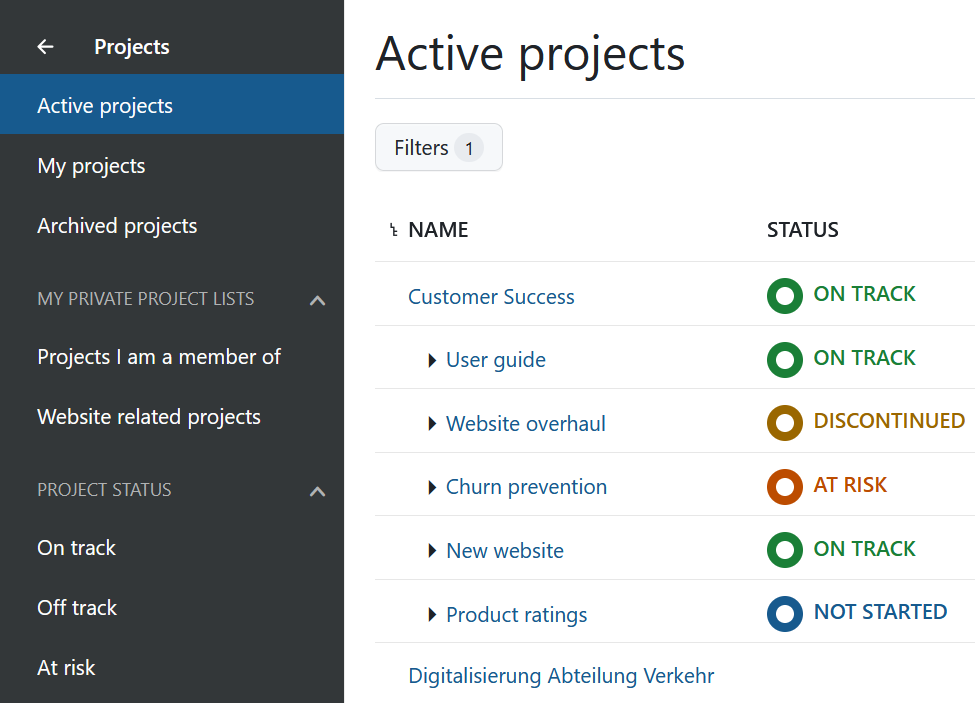Click the green status icon for Customer Success

click(784, 296)
